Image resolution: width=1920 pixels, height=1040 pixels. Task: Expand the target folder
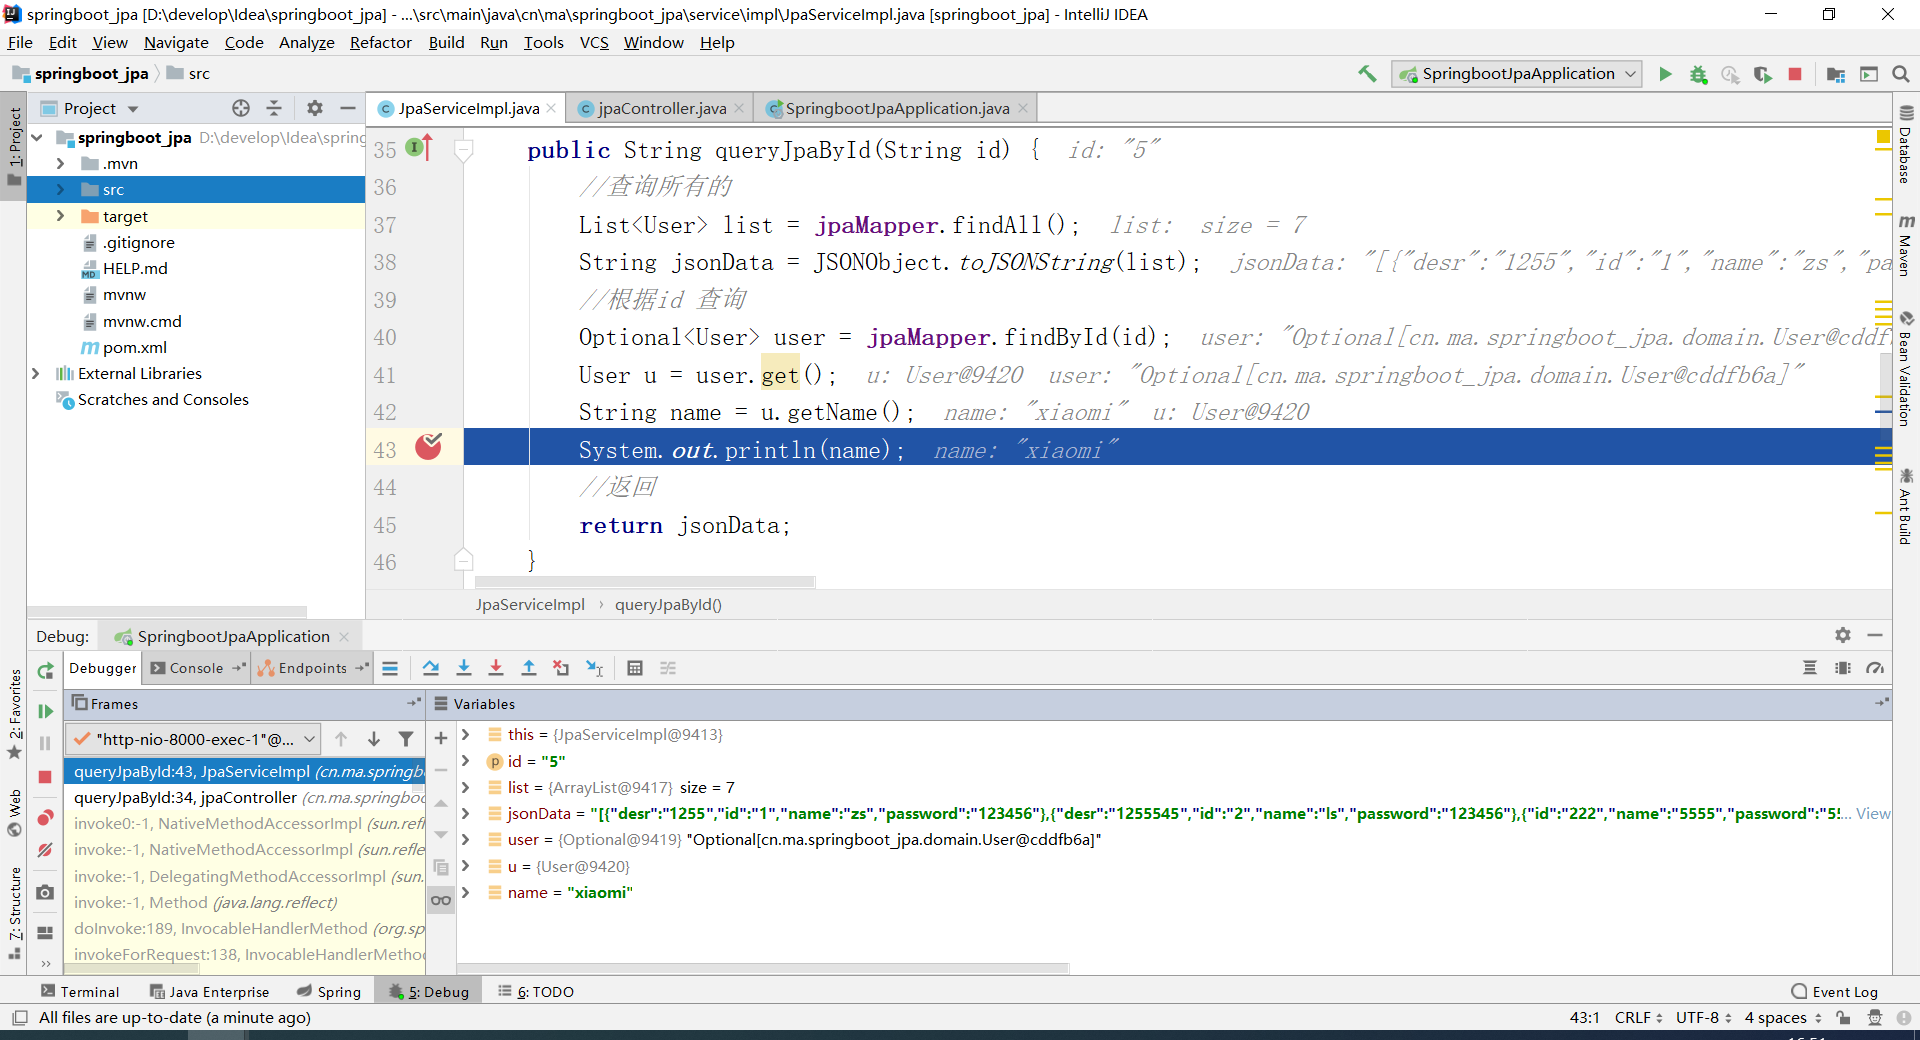pyautogui.click(x=60, y=216)
